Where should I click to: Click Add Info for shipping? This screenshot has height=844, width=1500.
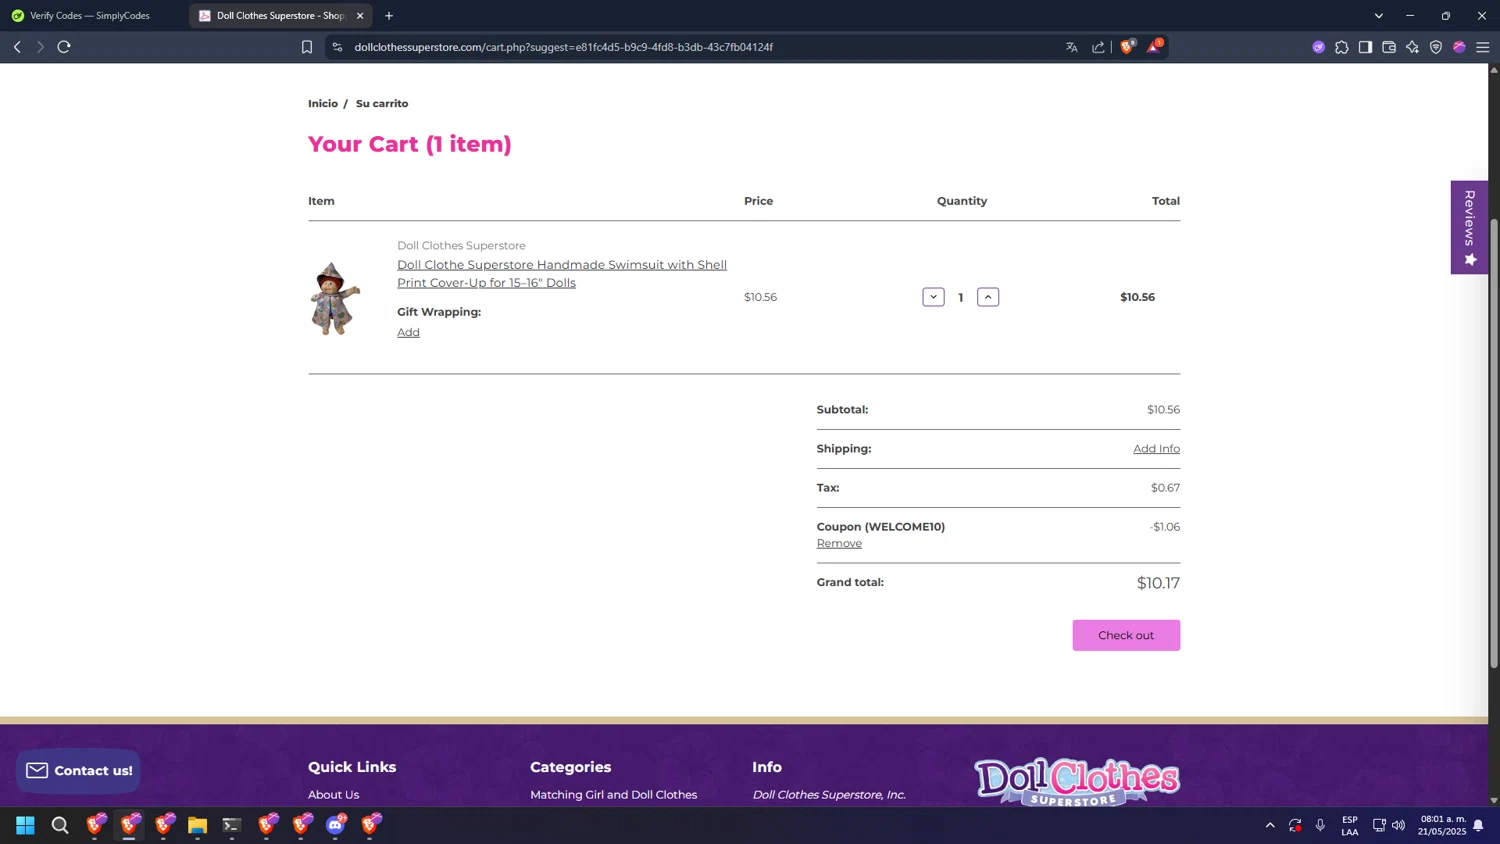1156,449
